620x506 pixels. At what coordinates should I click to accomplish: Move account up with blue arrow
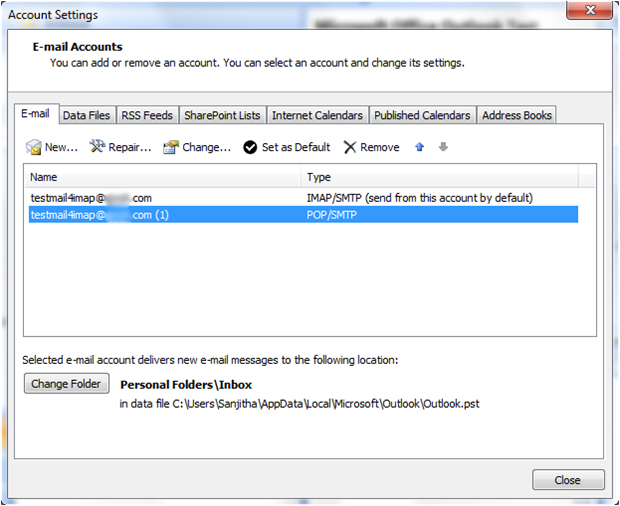coord(420,147)
